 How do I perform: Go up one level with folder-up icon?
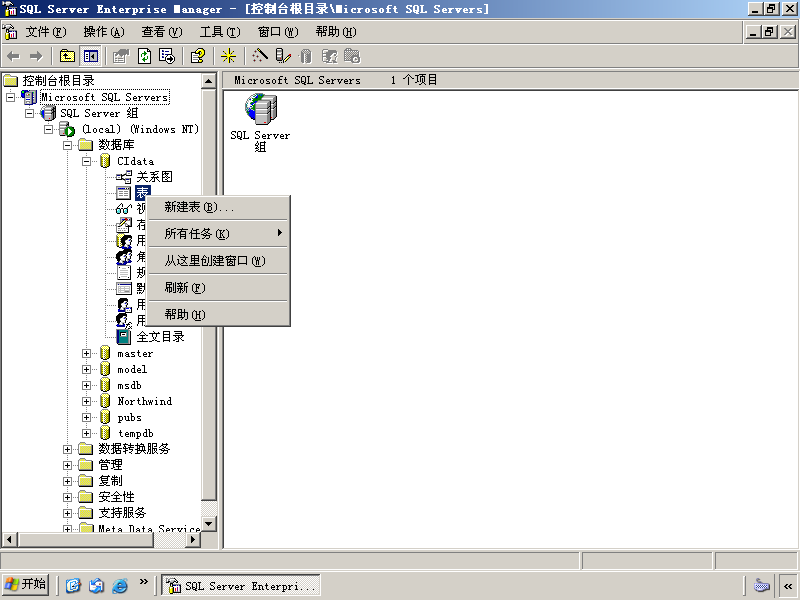[67, 56]
